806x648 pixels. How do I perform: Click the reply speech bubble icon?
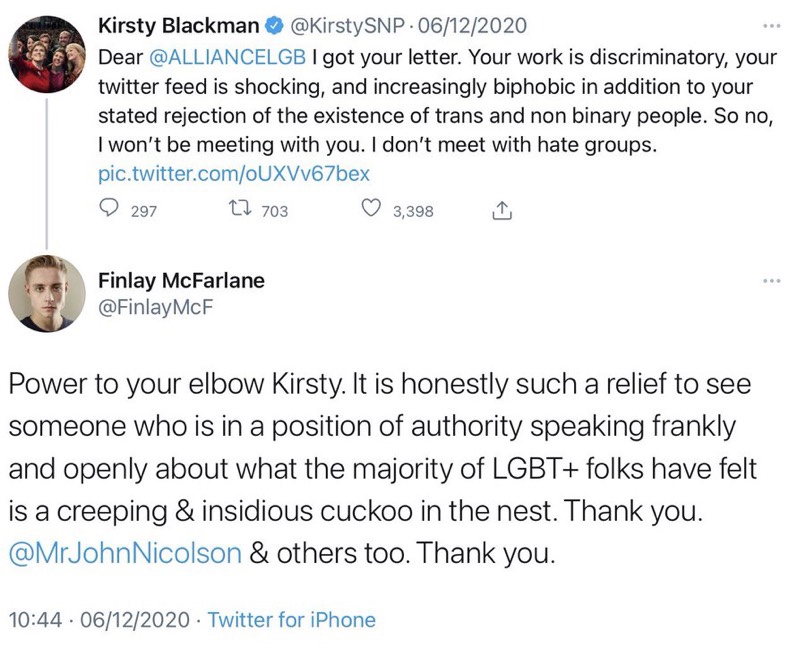(x=110, y=210)
